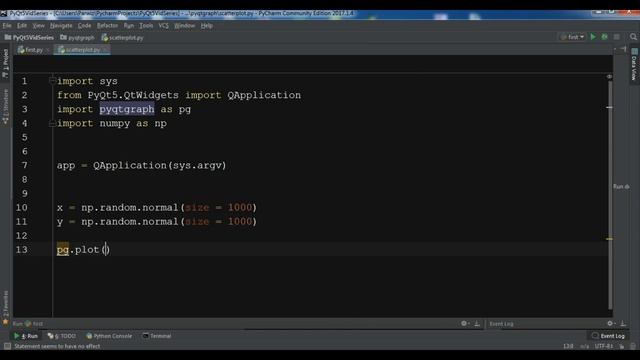Click 'Statement seems to have no effect' status message
Image resolution: width=640 pixels, height=360 pixels.
click(x=57, y=346)
